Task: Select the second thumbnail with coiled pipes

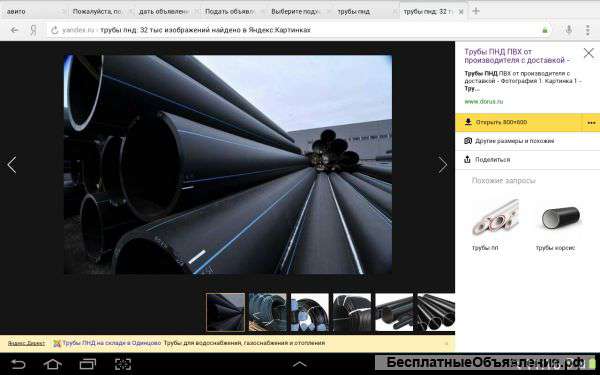Action: coord(267,312)
